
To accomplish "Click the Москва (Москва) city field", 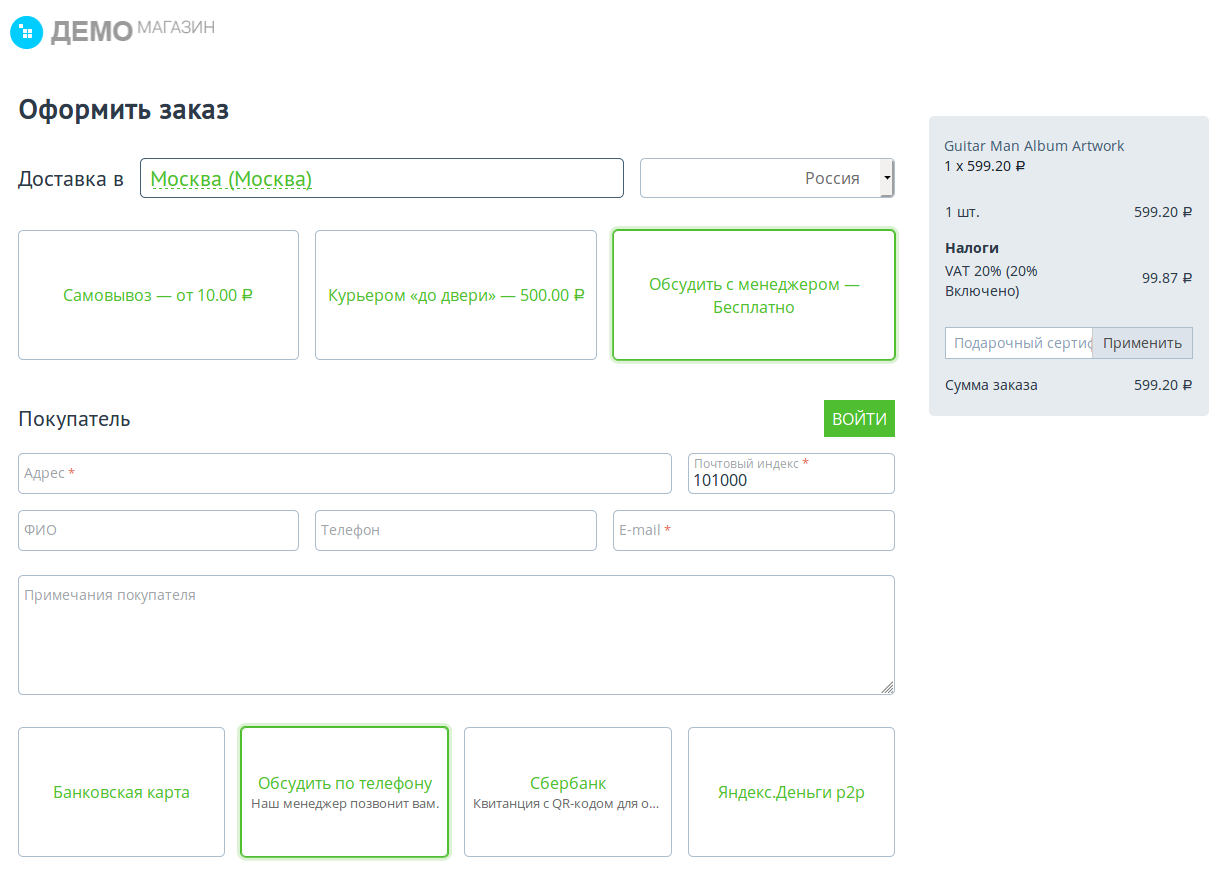I will (381, 178).
